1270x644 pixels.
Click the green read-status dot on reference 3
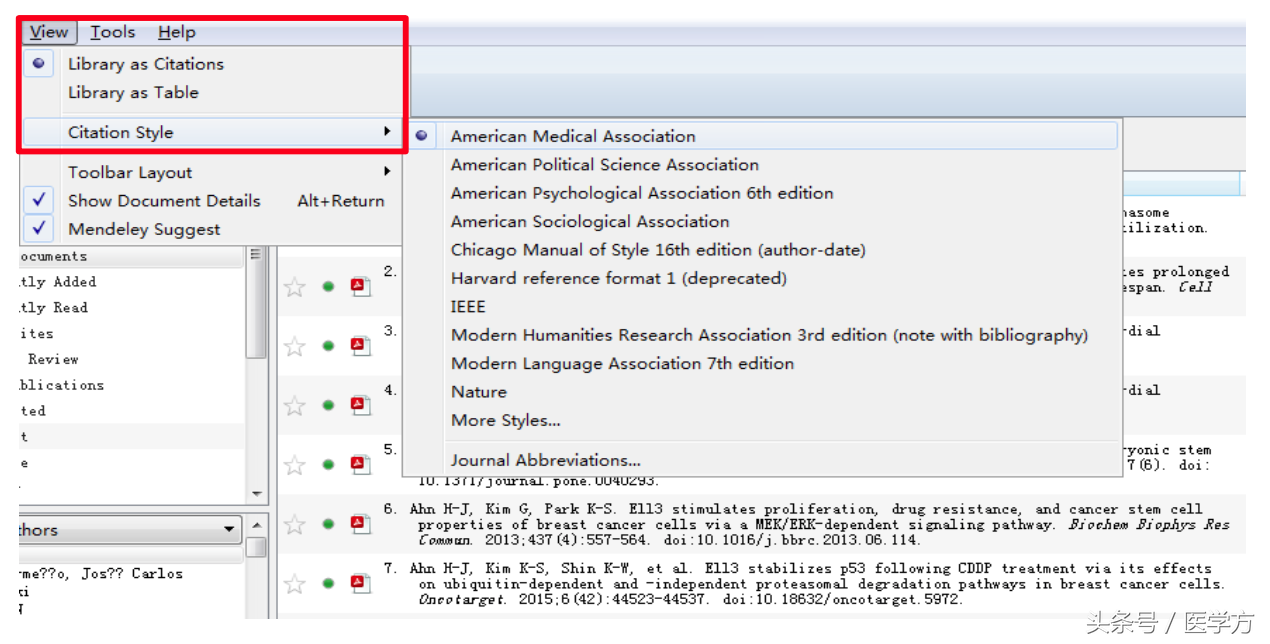coord(328,346)
